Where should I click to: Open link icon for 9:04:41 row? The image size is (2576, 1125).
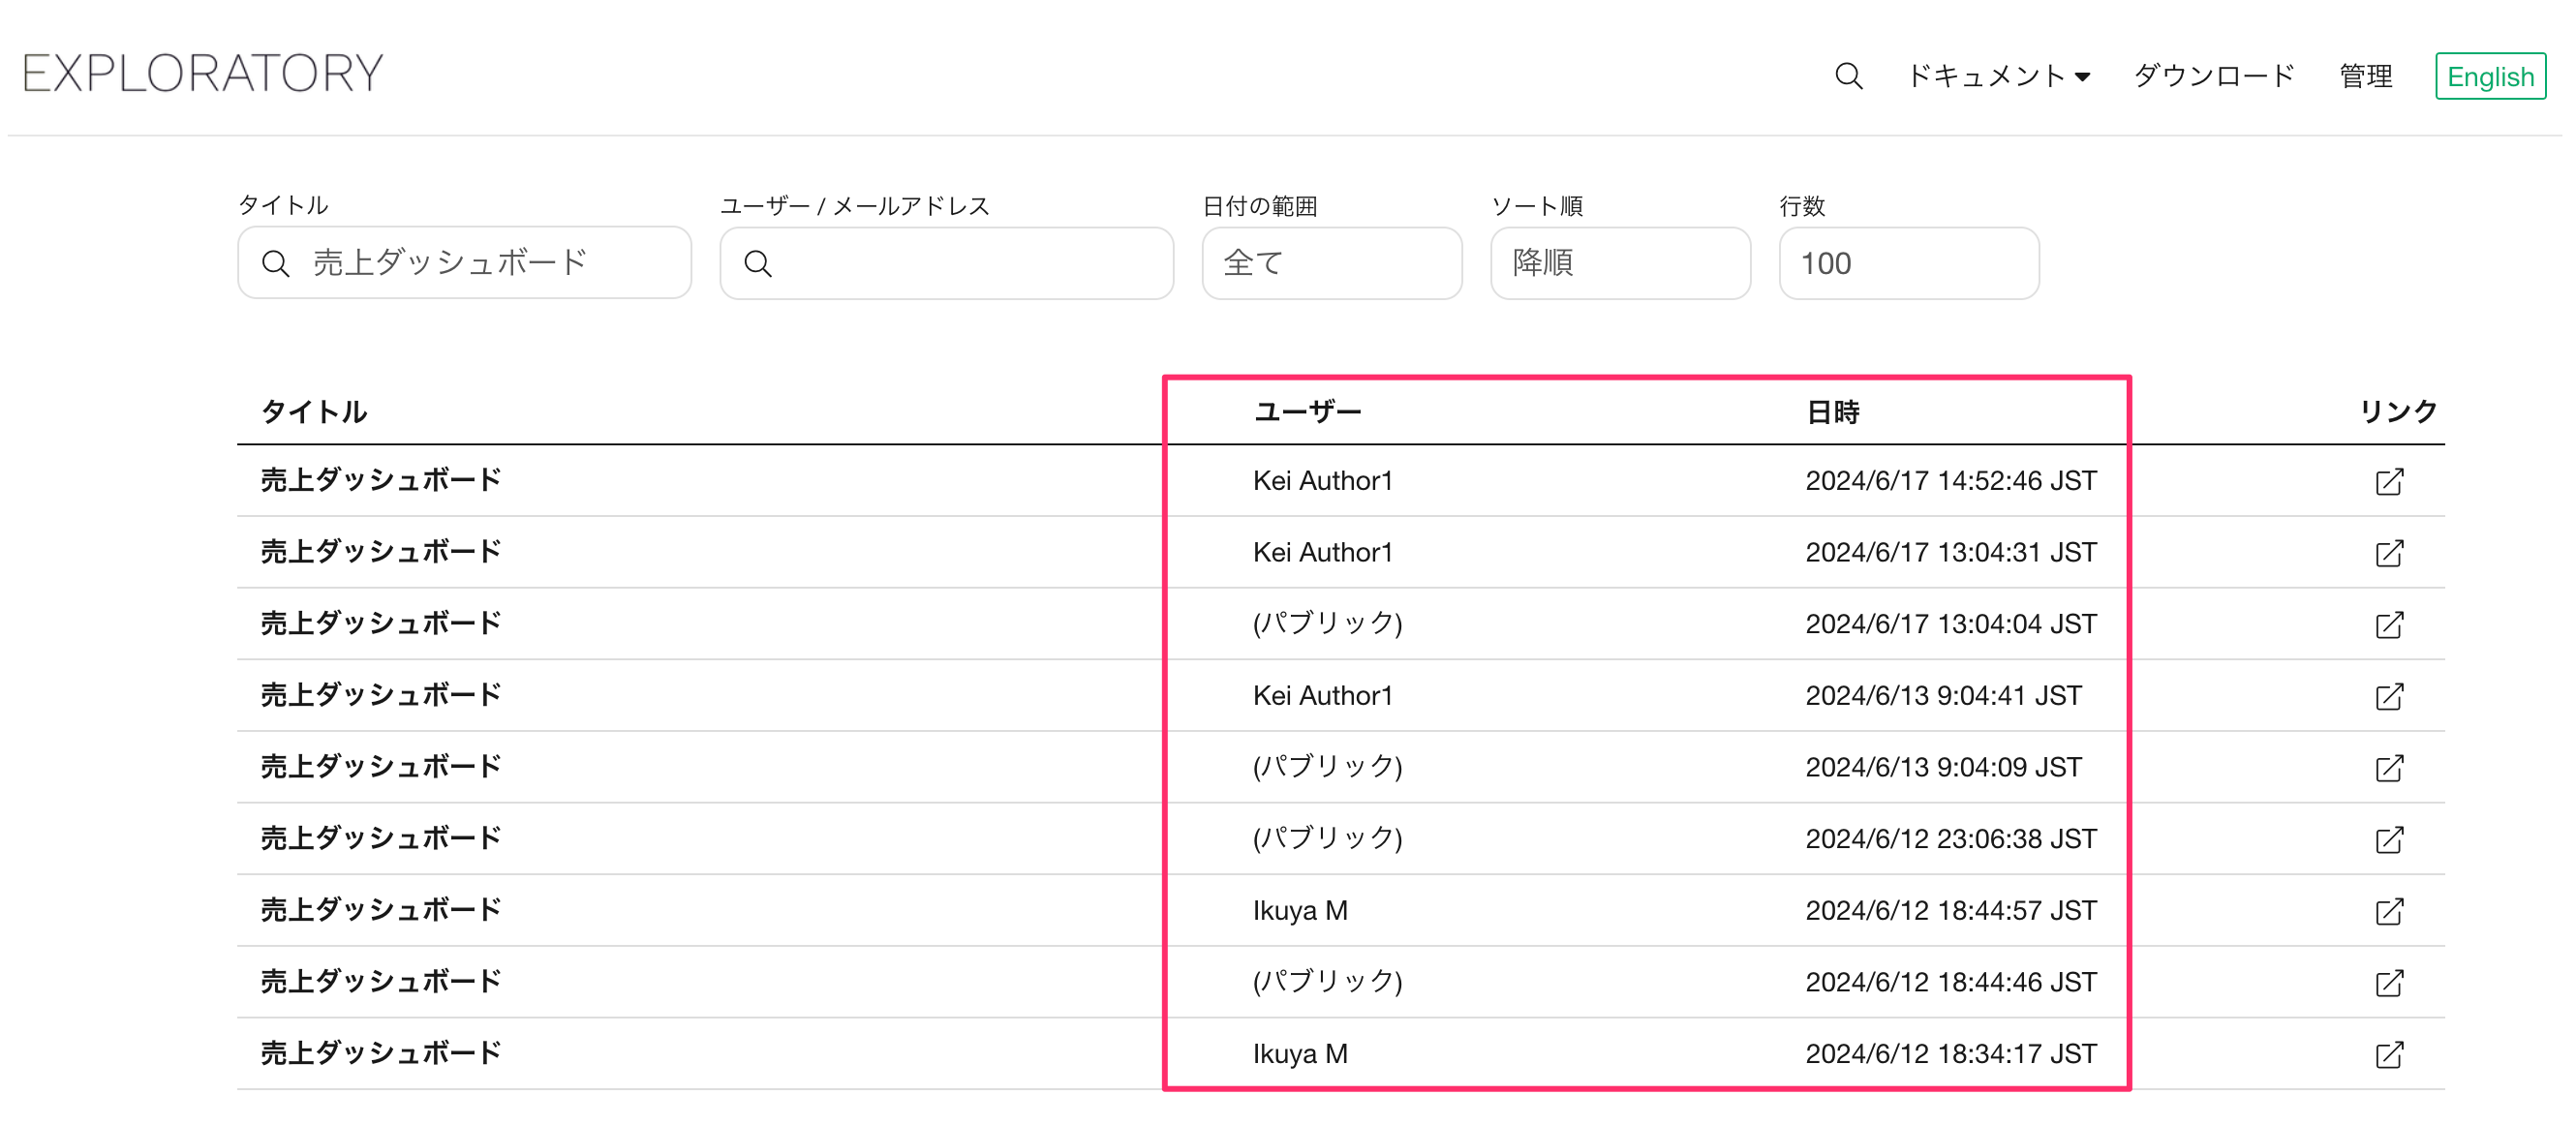click(x=2389, y=696)
